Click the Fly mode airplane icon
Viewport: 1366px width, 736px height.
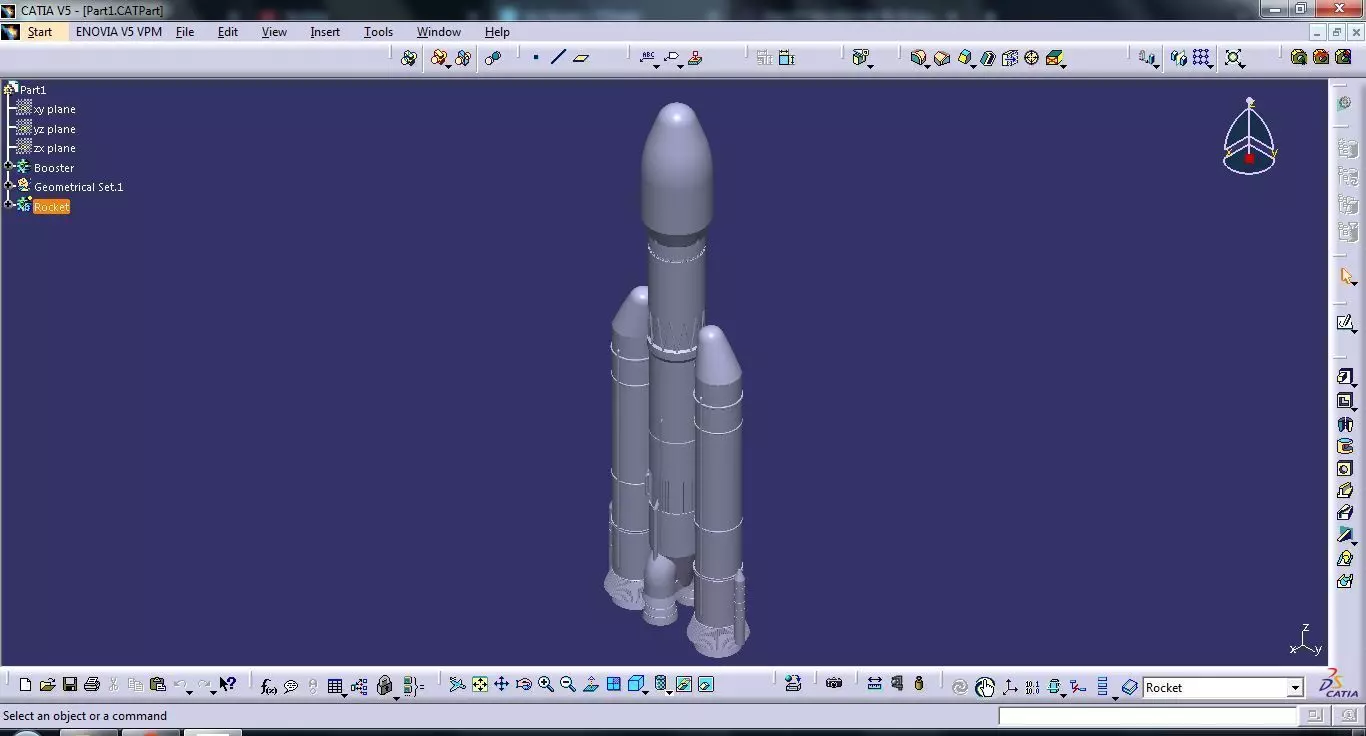pos(457,685)
